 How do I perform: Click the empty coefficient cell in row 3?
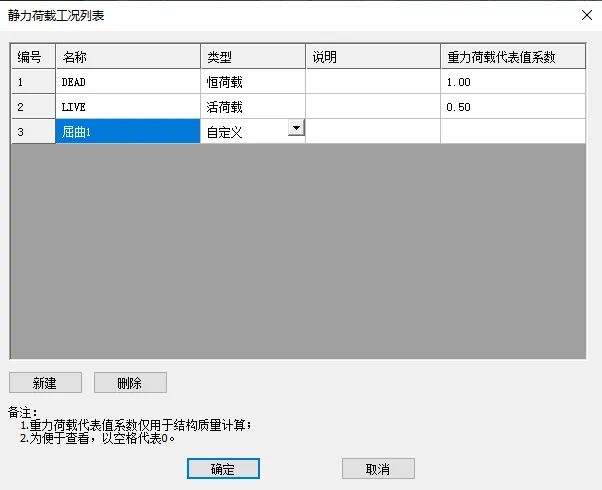512,131
